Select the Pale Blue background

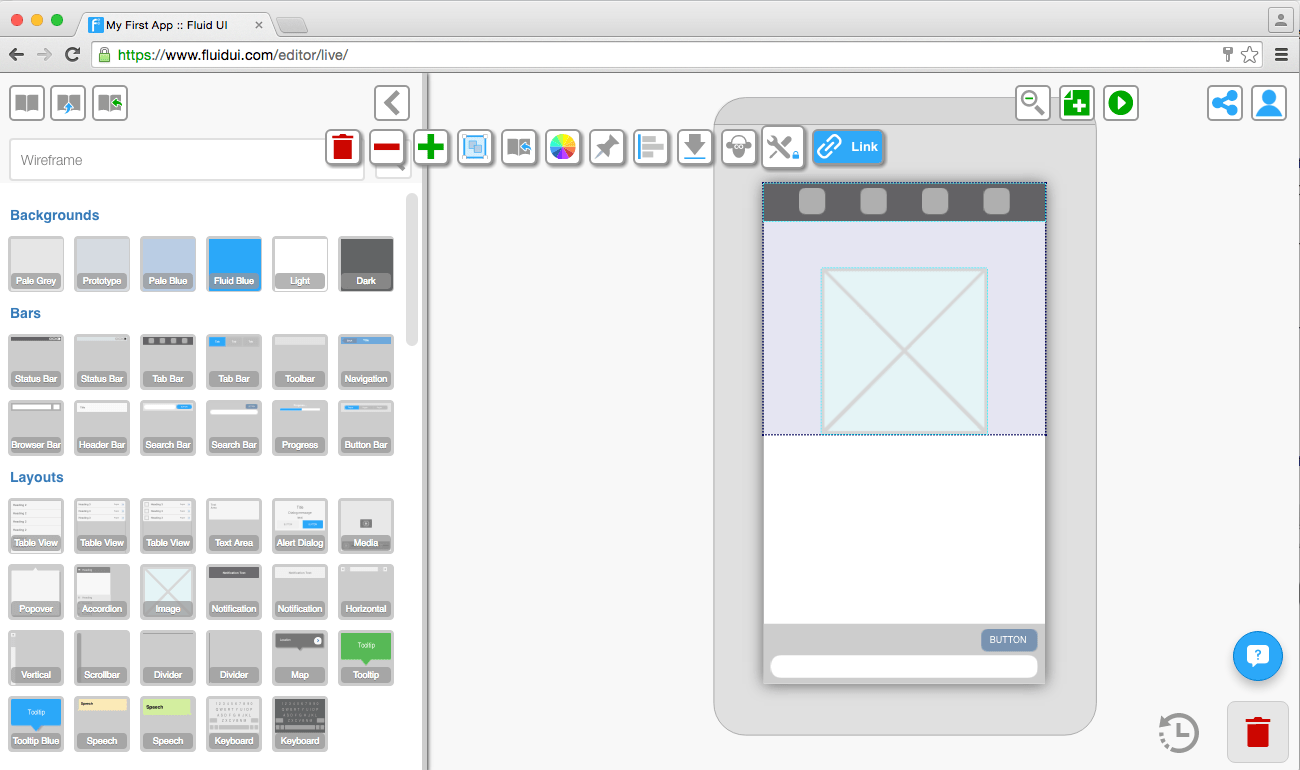pos(168,264)
